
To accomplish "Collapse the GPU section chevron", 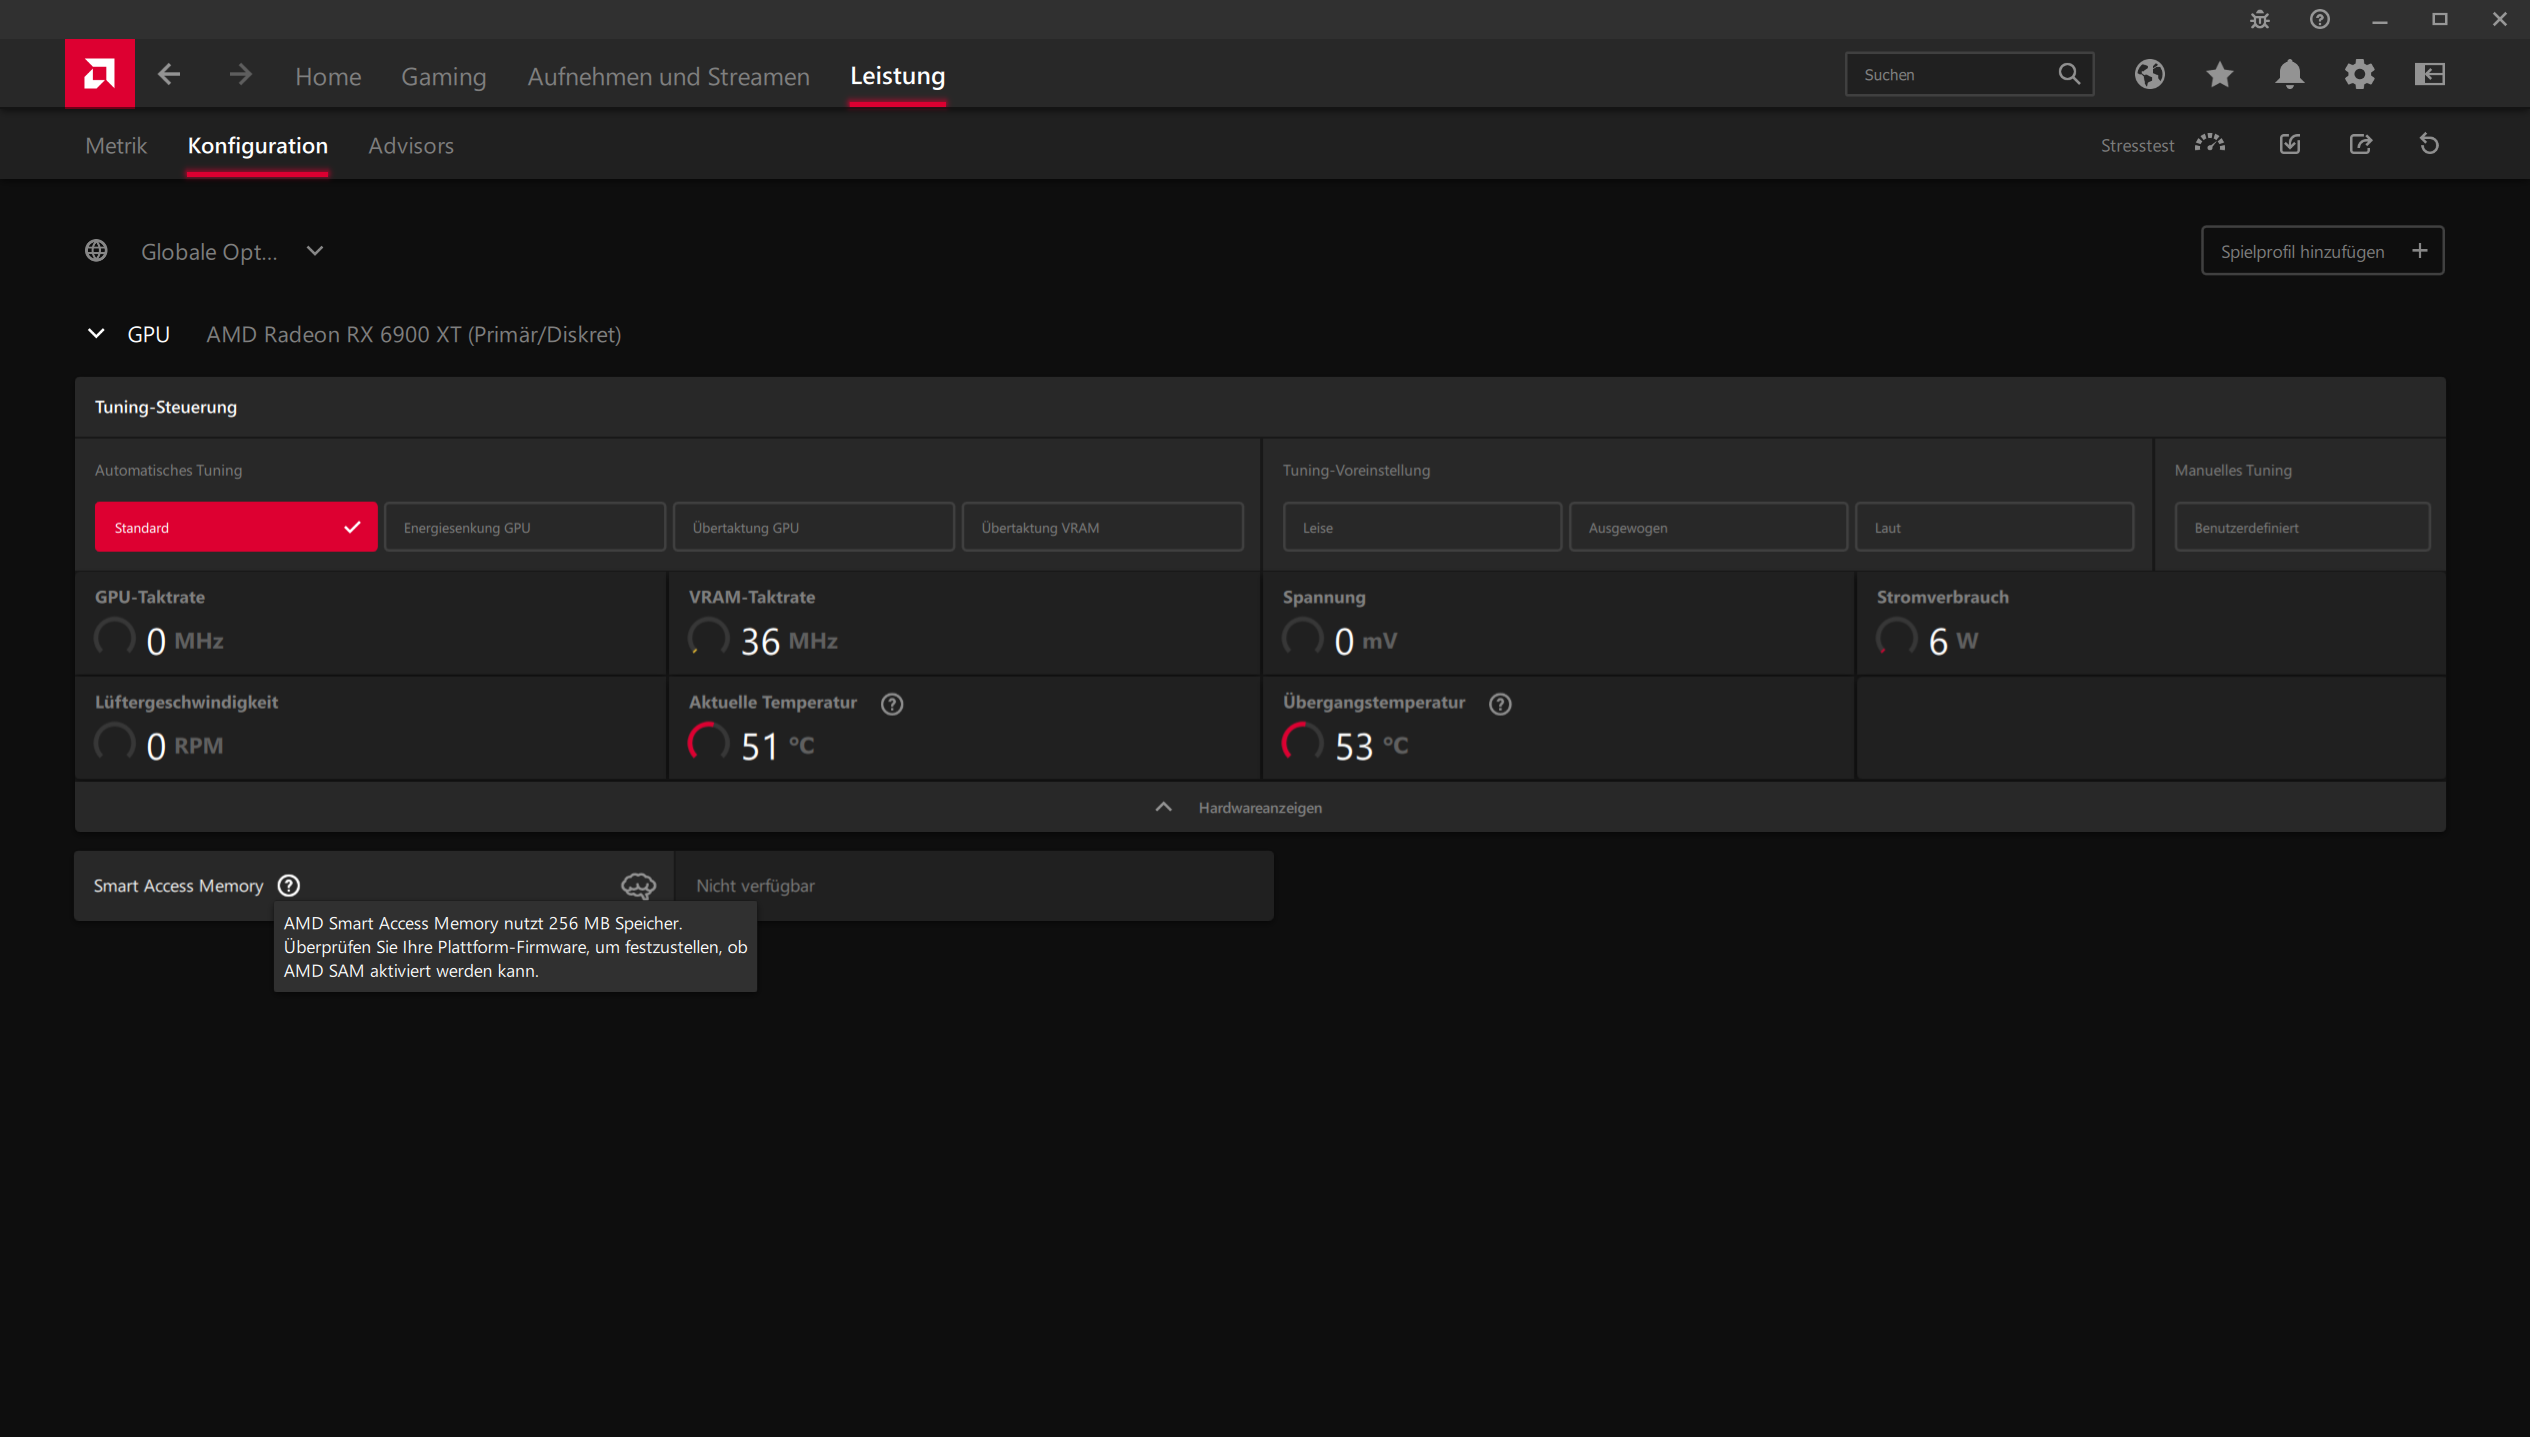I will pos(96,334).
